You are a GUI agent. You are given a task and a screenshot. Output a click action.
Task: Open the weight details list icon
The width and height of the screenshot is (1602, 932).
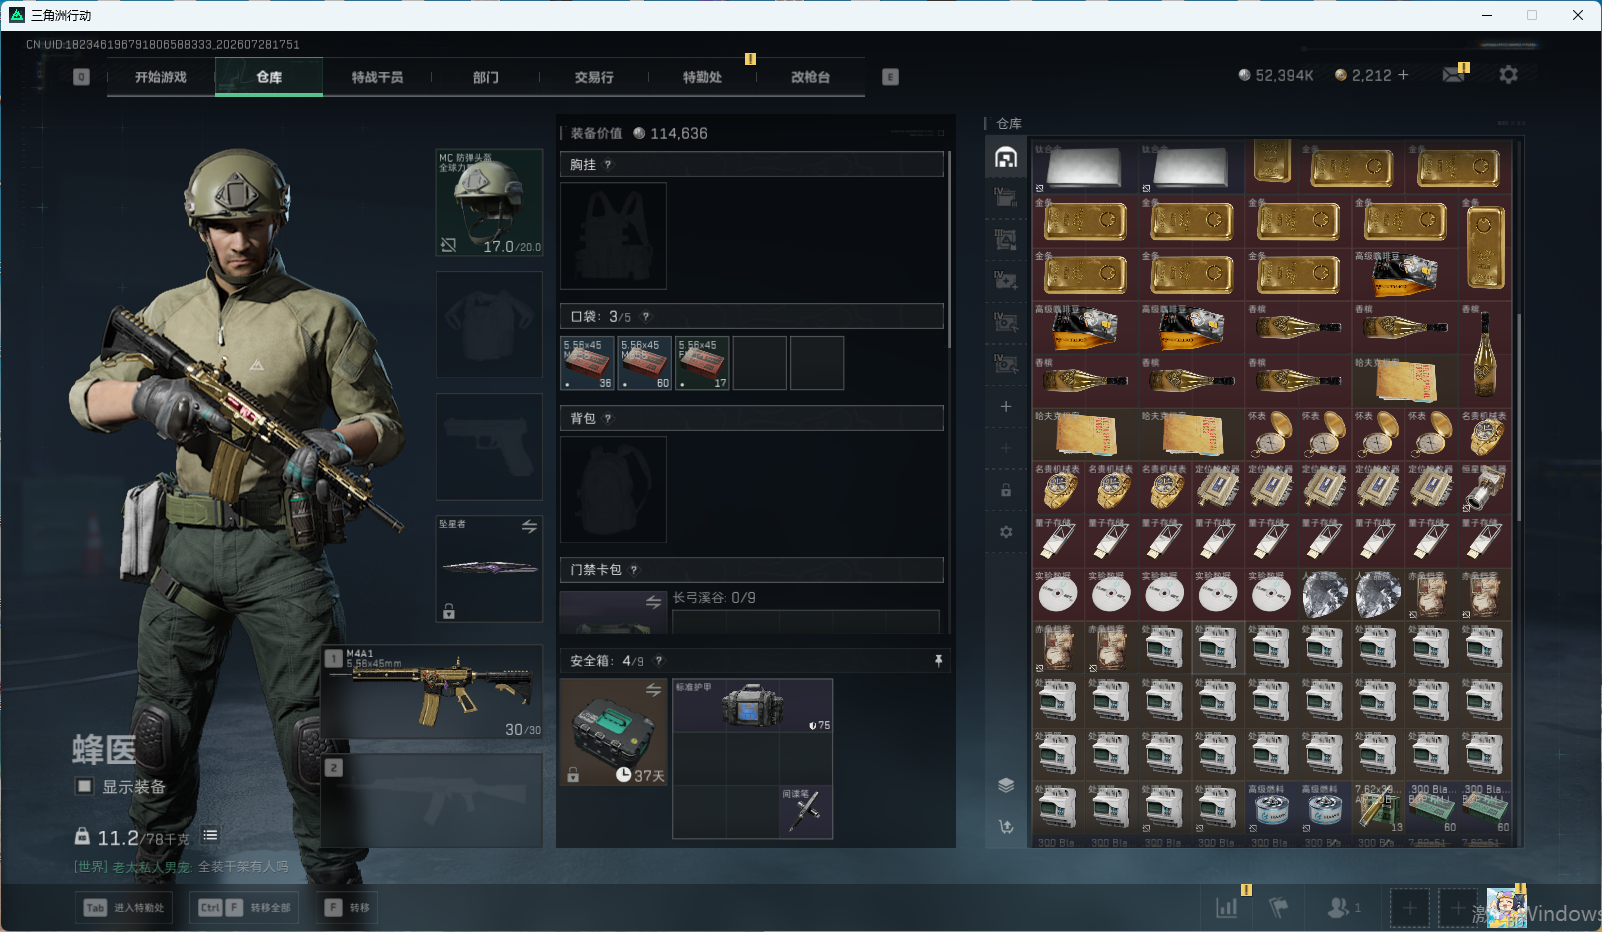pos(210,835)
